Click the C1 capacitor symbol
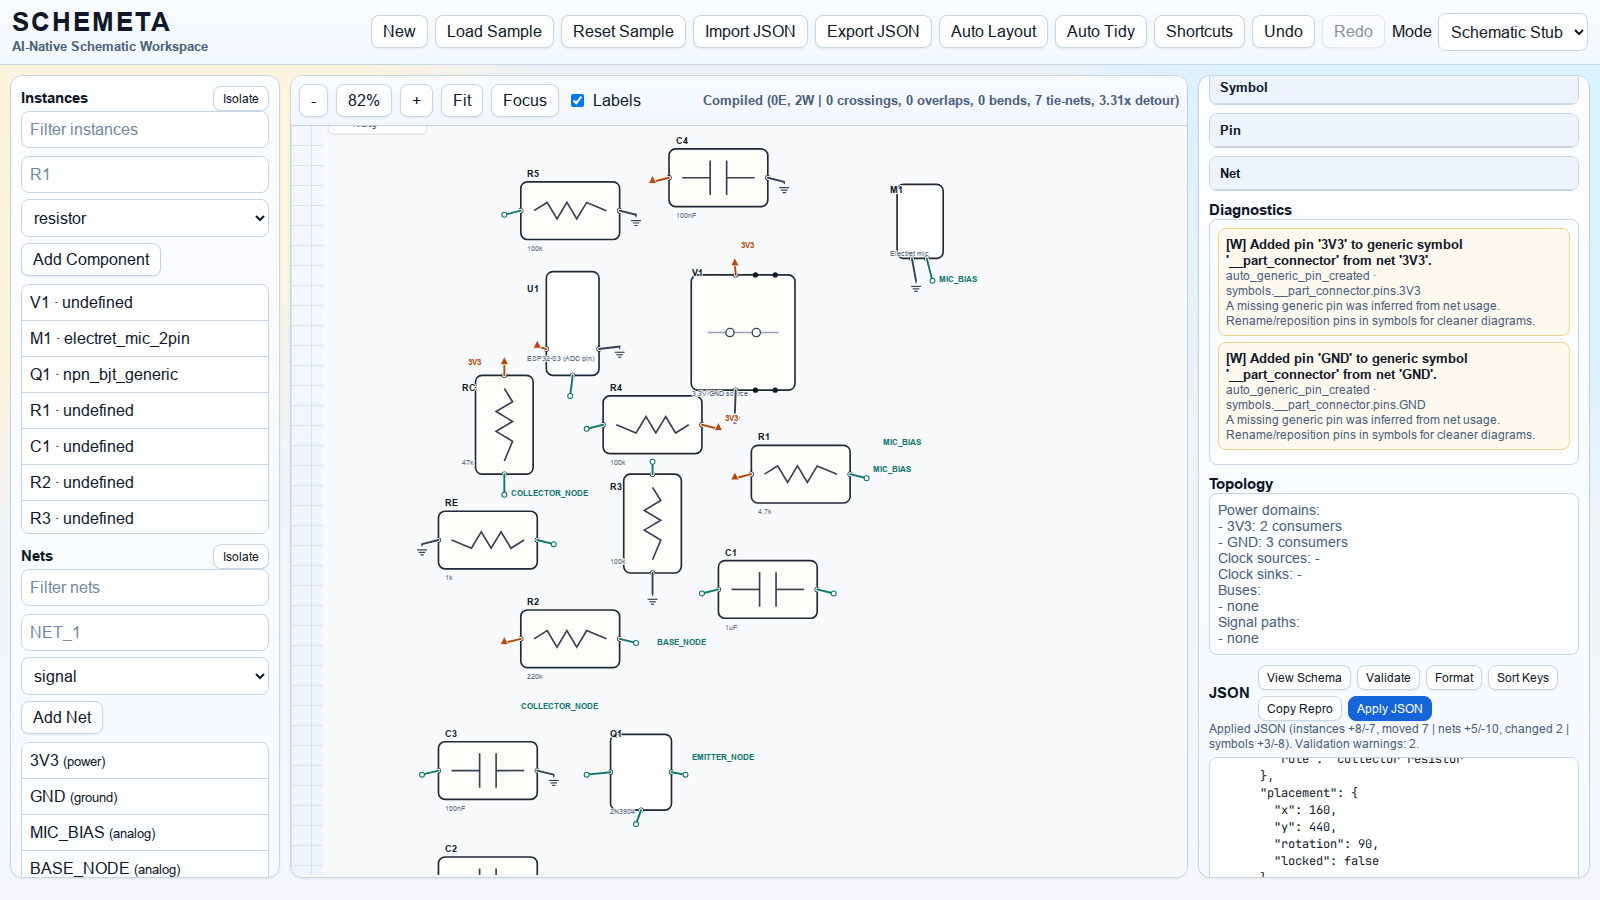The height and width of the screenshot is (900, 1600). tap(767, 590)
